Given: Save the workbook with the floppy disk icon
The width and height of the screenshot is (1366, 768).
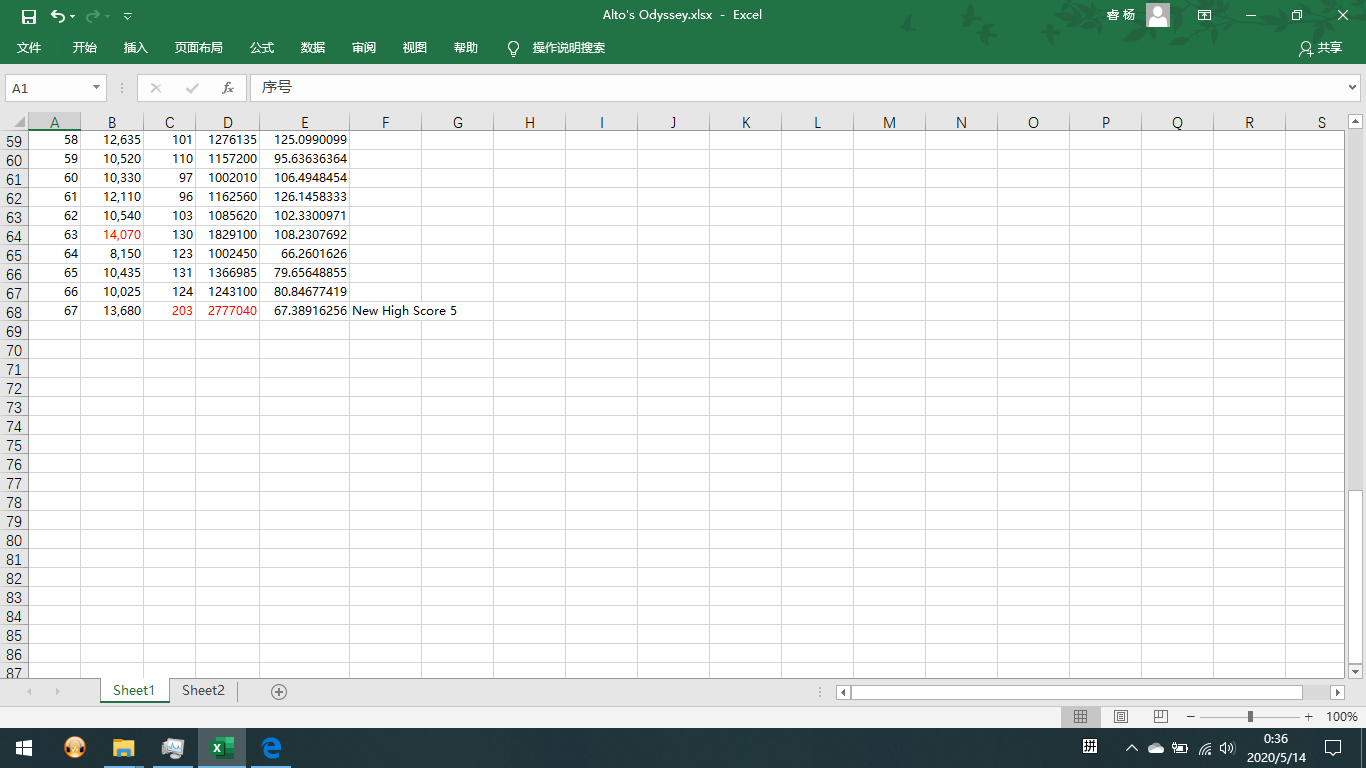Looking at the screenshot, I should (29, 16).
